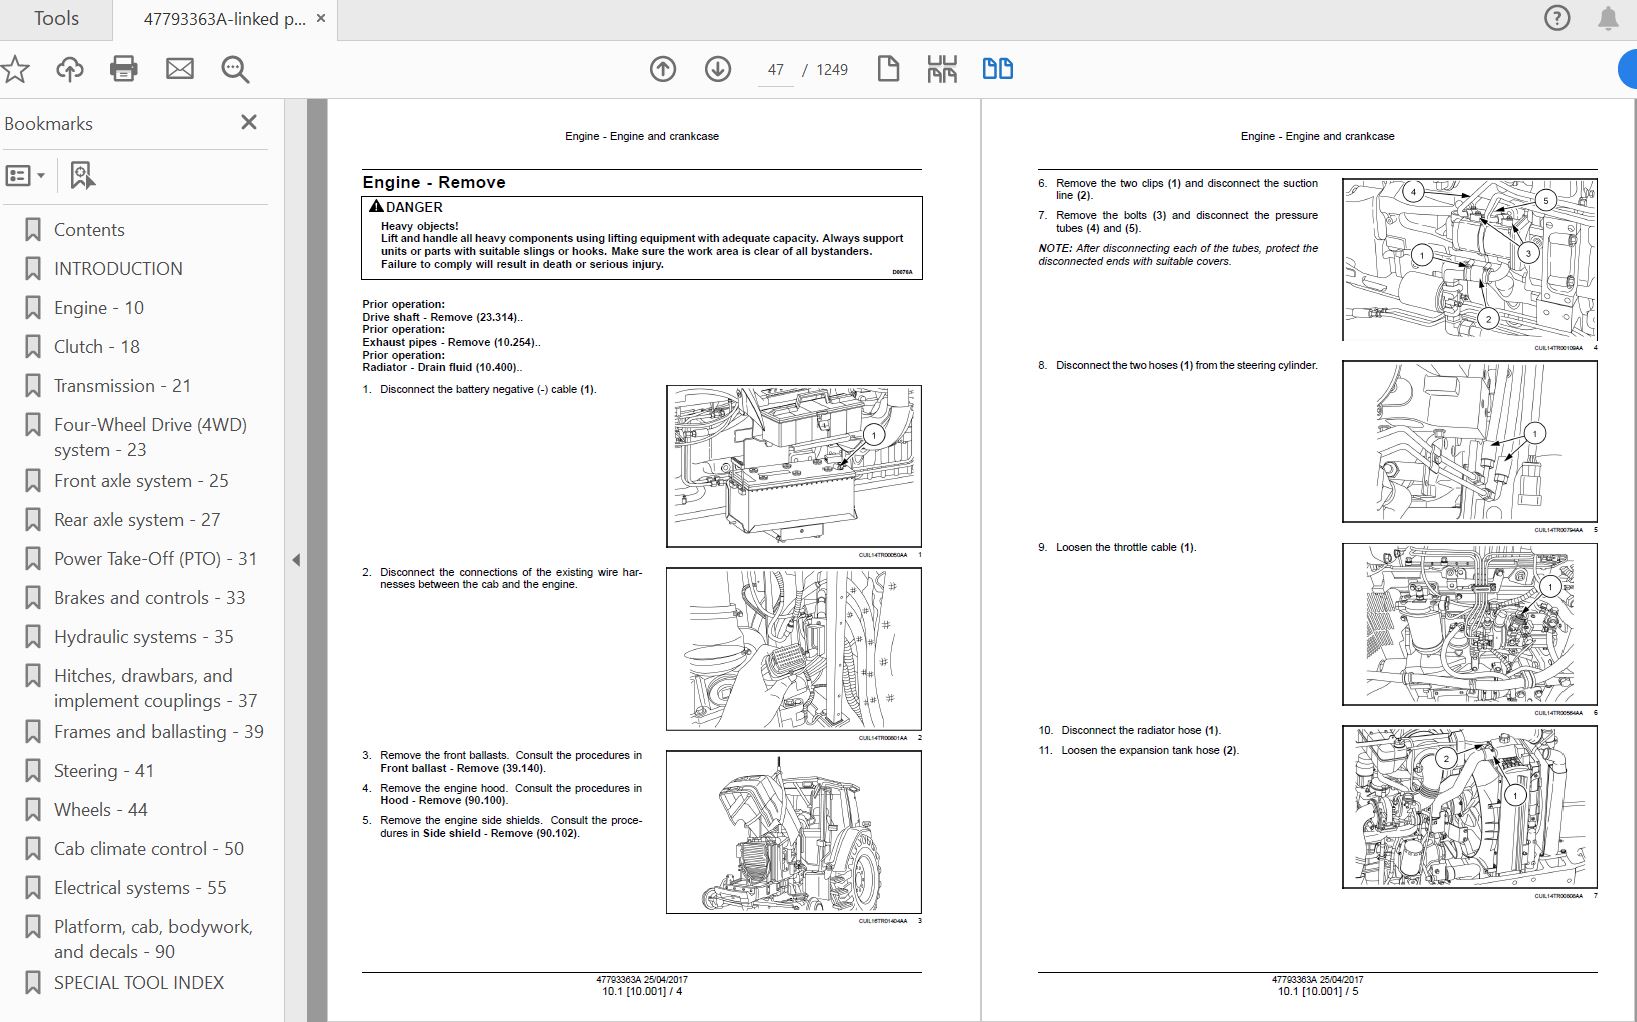Open the Tools tab
Image resolution: width=1637 pixels, height=1022 pixels.
[x=56, y=19]
